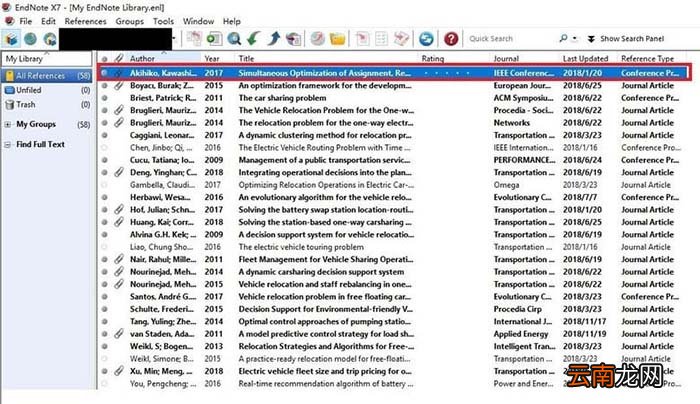Image resolution: width=700 pixels, height=404 pixels.
Task: Click the Open File folder icon
Action: 338,39
